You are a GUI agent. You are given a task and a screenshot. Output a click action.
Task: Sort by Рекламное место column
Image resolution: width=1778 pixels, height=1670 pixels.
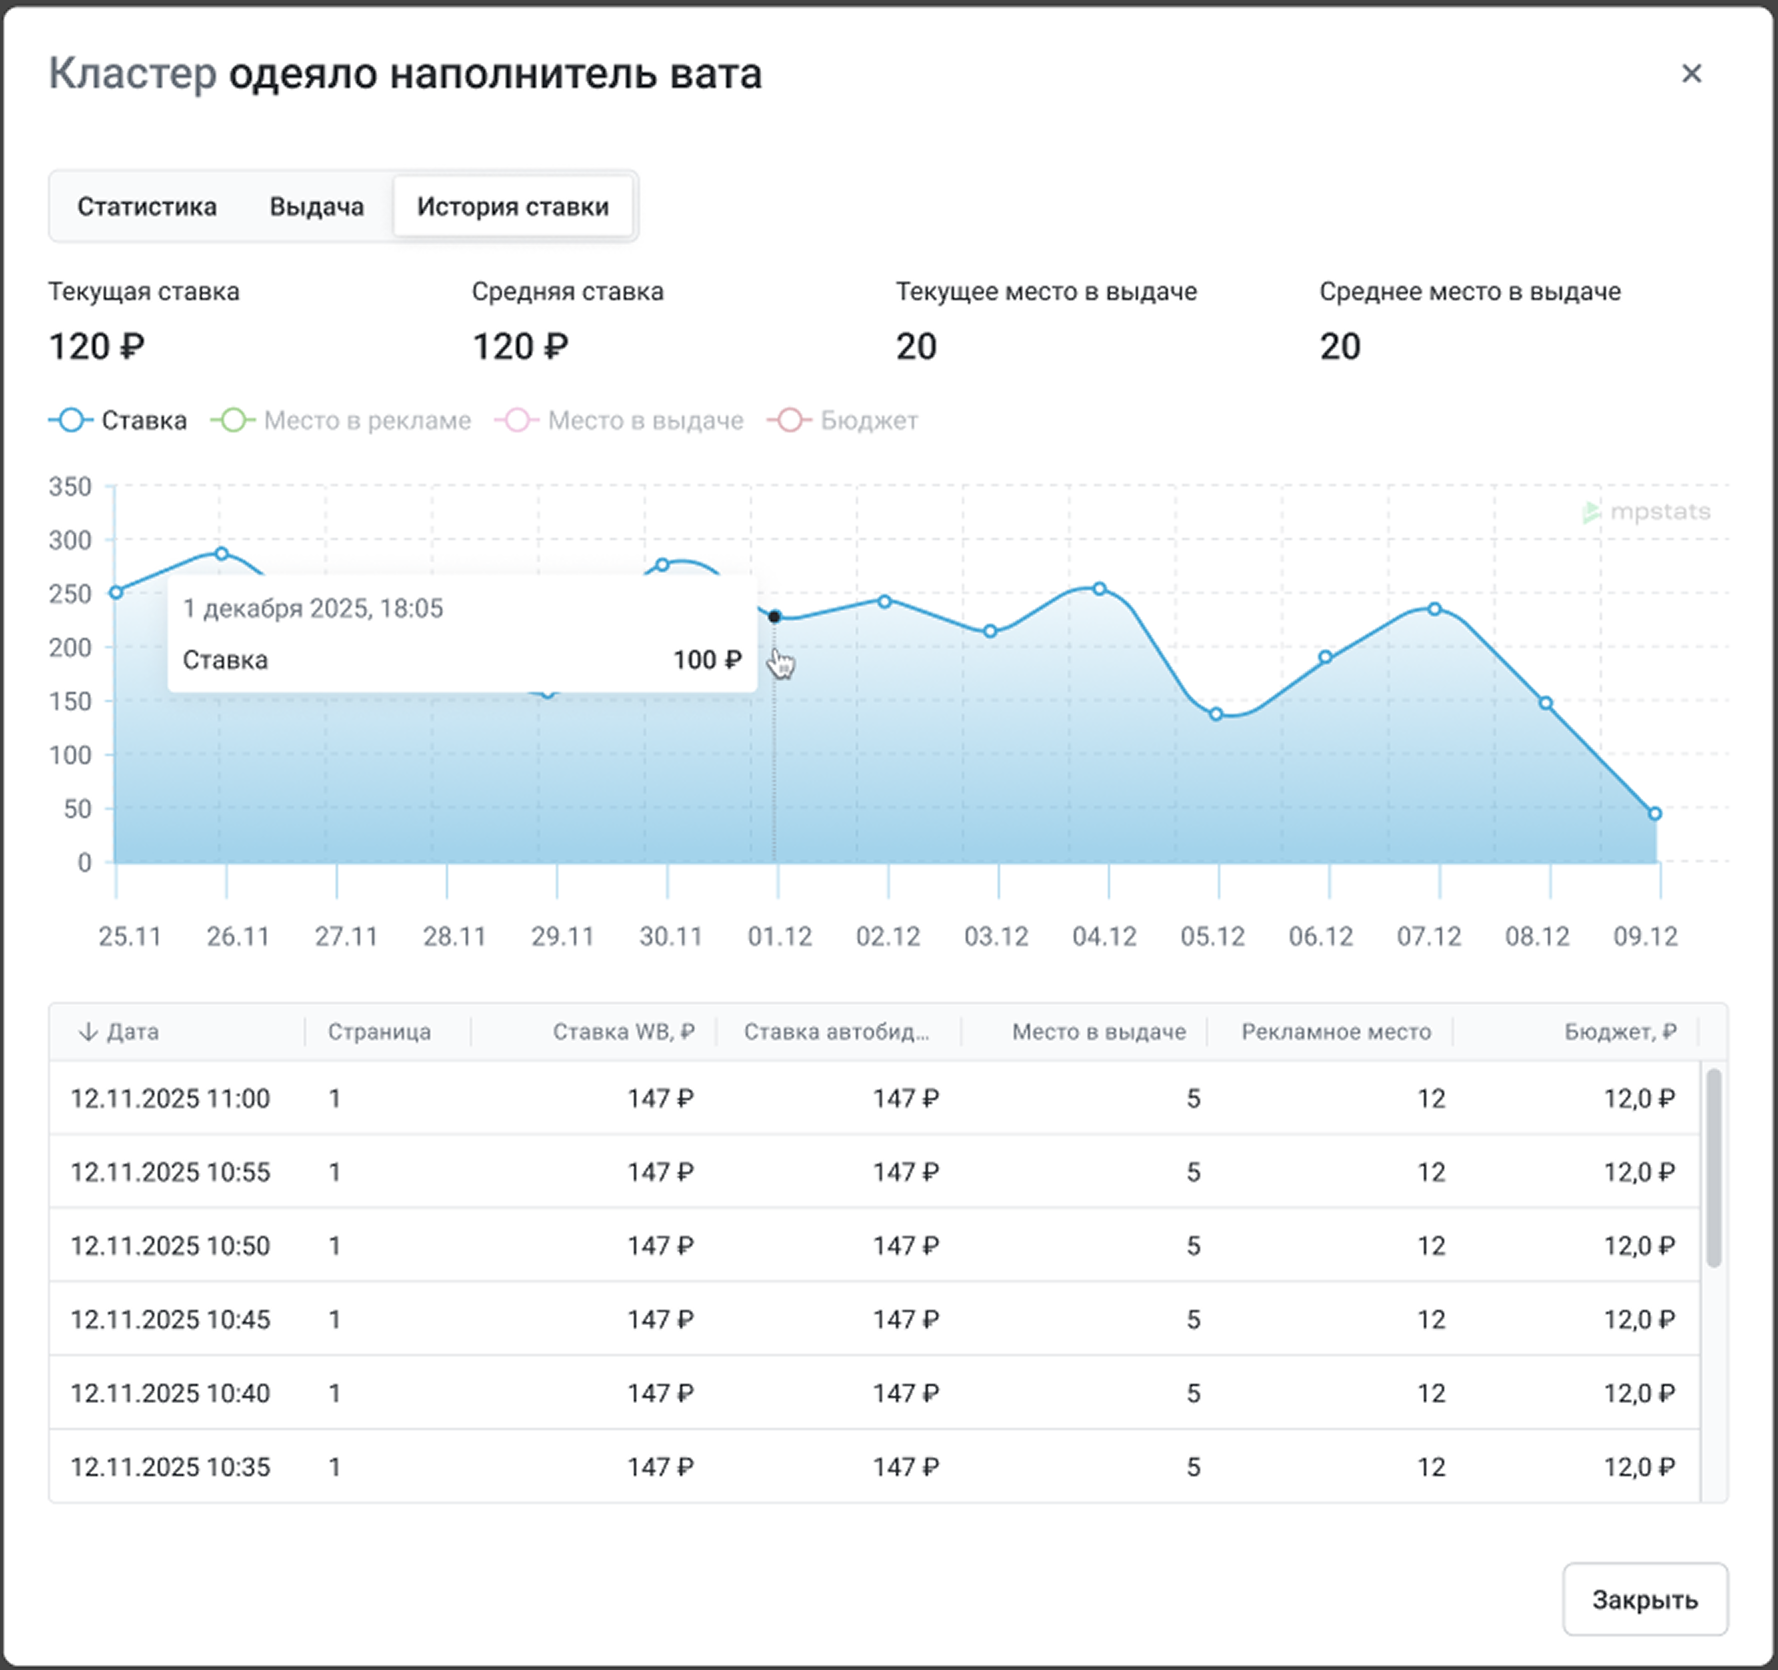click(1335, 1032)
